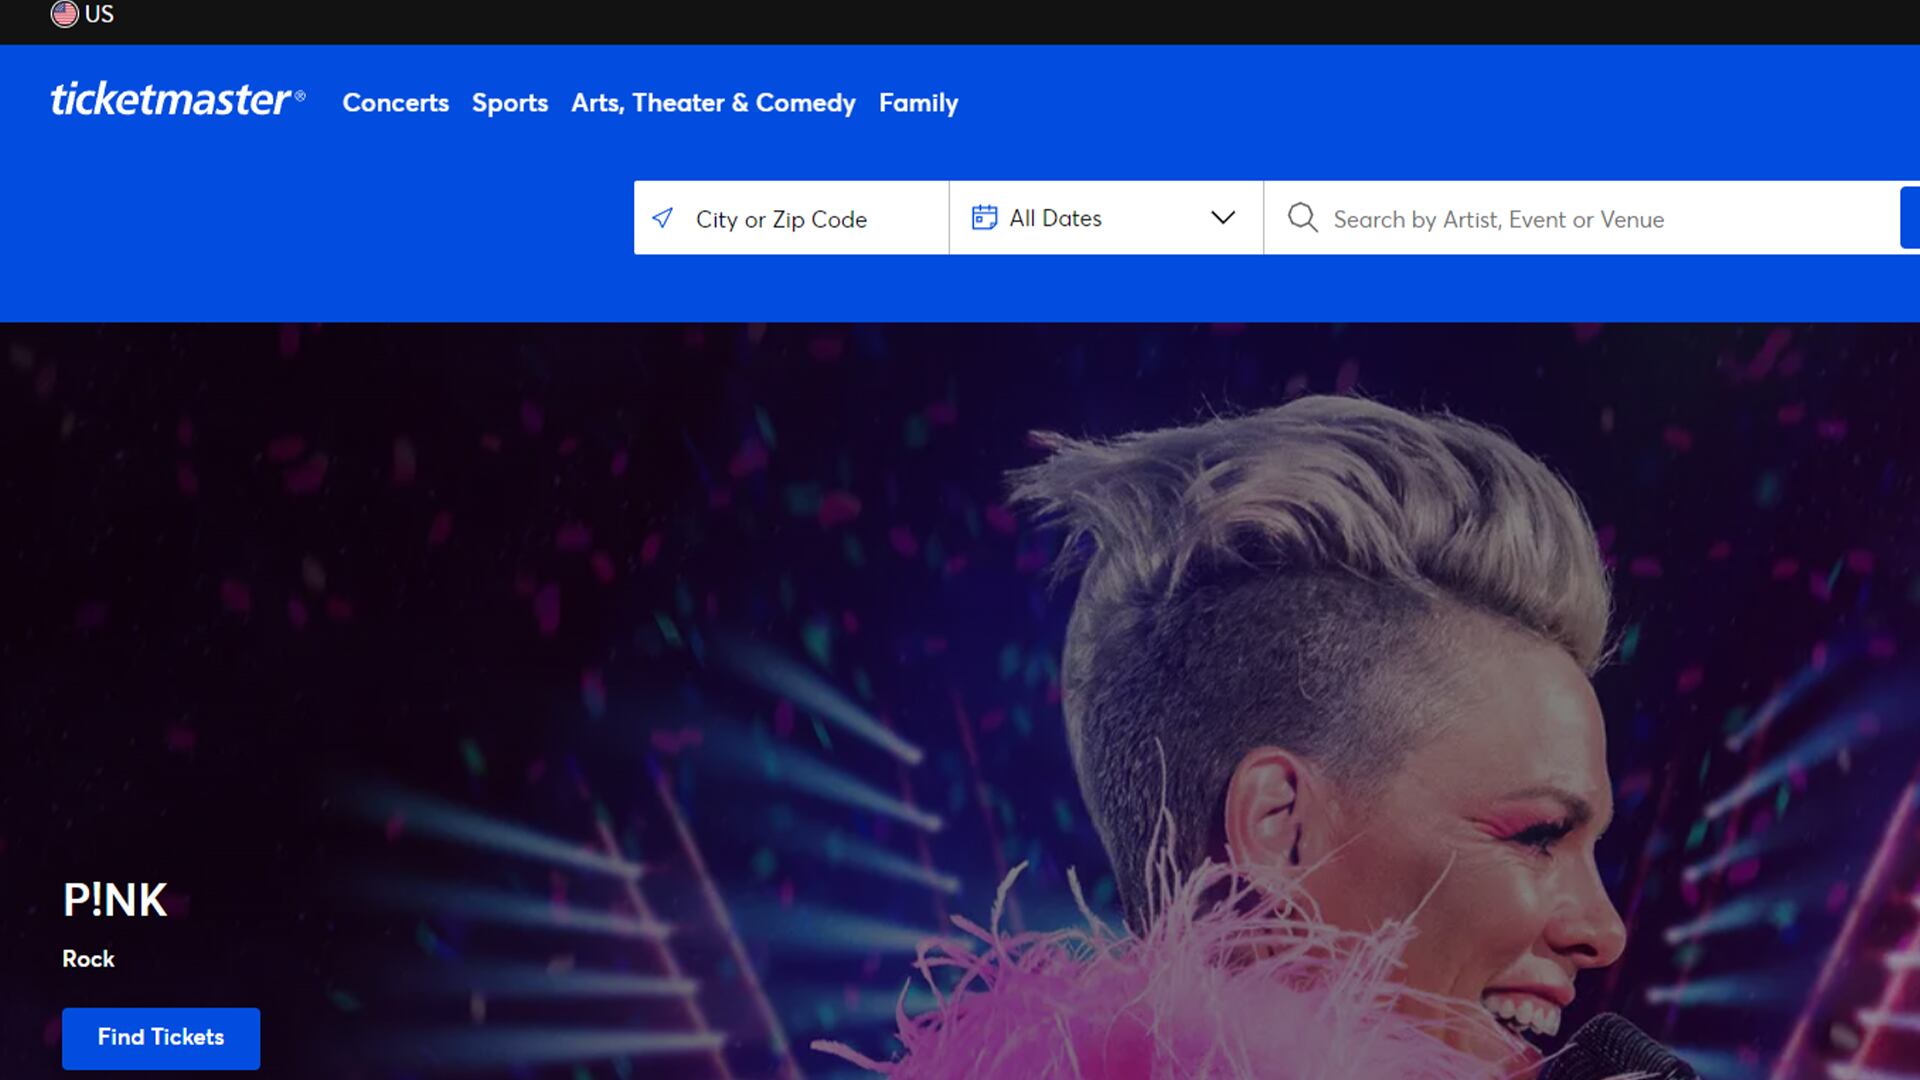
Task: Select Arts, Theater & Comedy category
Action: coord(713,103)
